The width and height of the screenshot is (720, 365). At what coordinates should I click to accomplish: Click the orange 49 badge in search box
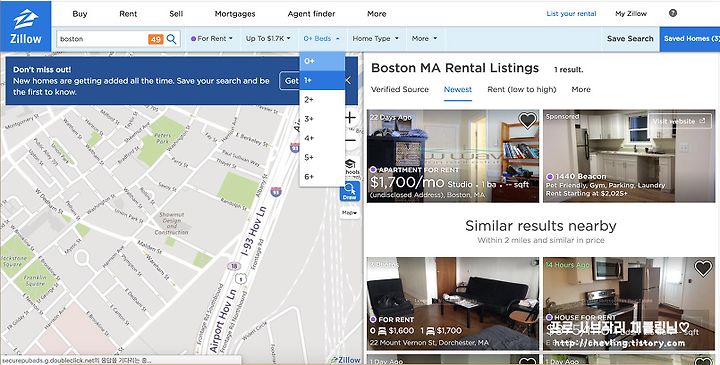[x=156, y=39]
